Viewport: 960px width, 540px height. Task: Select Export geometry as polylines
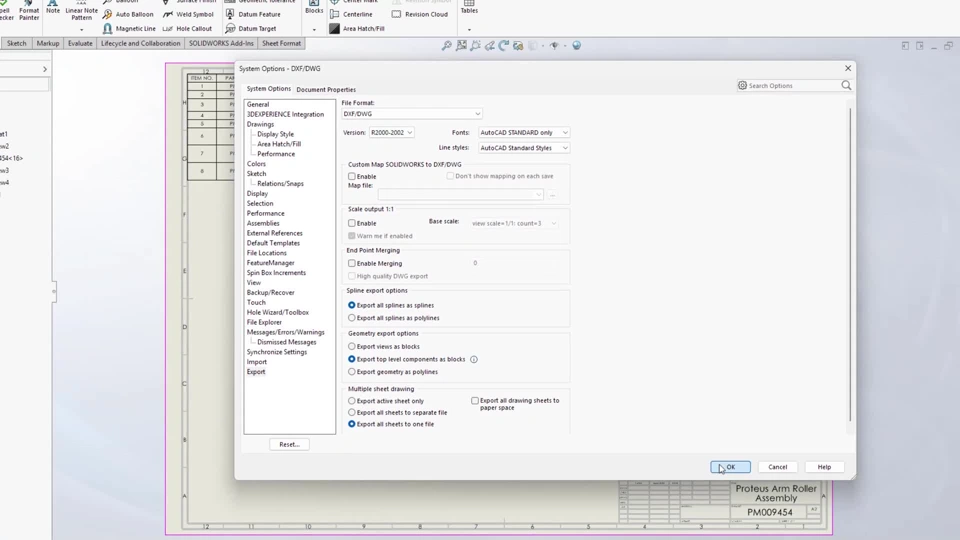click(351, 372)
